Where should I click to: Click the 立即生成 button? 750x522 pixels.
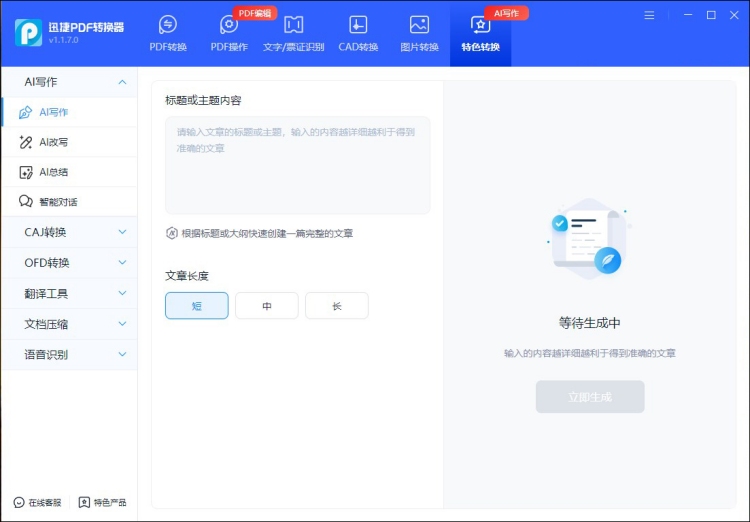pyautogui.click(x=590, y=397)
